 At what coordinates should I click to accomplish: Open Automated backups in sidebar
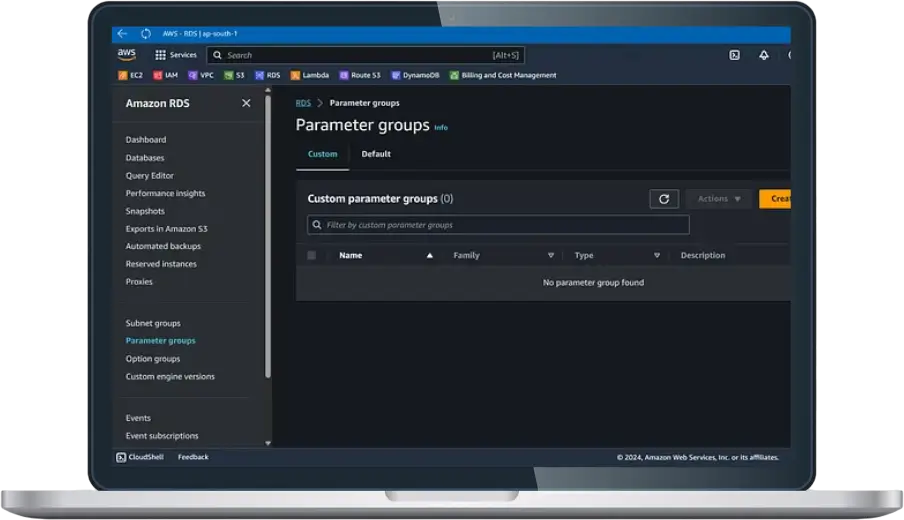point(163,246)
